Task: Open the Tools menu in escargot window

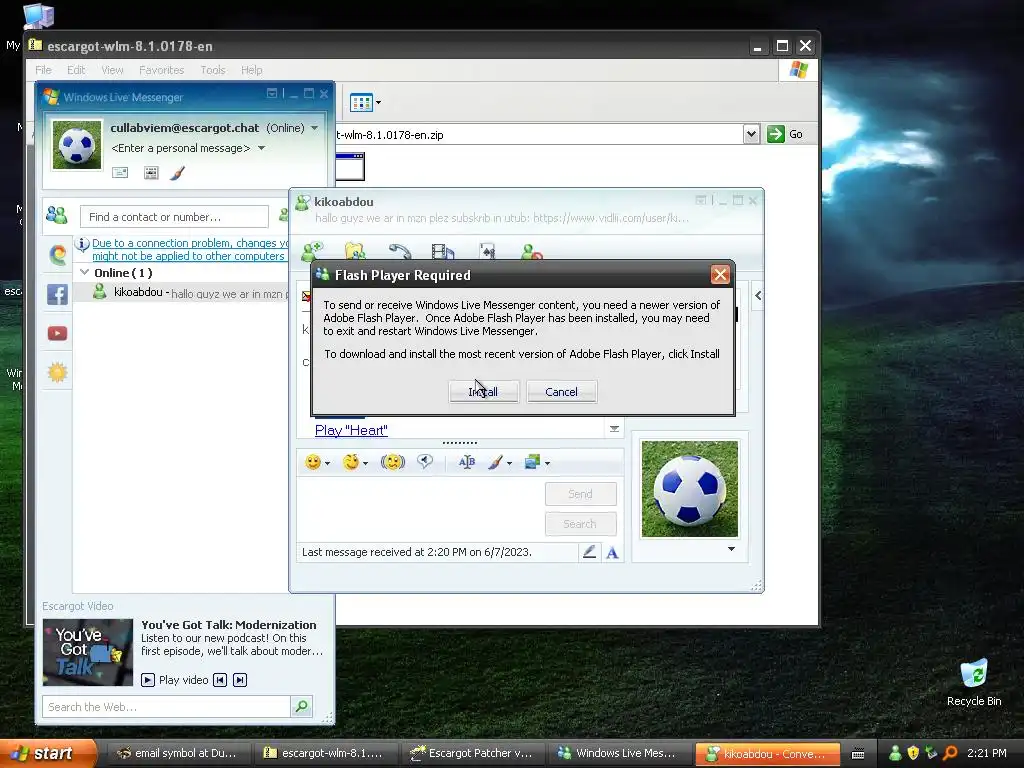Action: (x=213, y=70)
